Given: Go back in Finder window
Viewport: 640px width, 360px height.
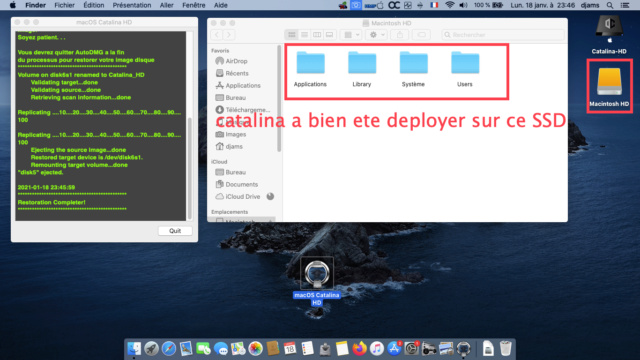Looking at the screenshot, I should point(217,35).
